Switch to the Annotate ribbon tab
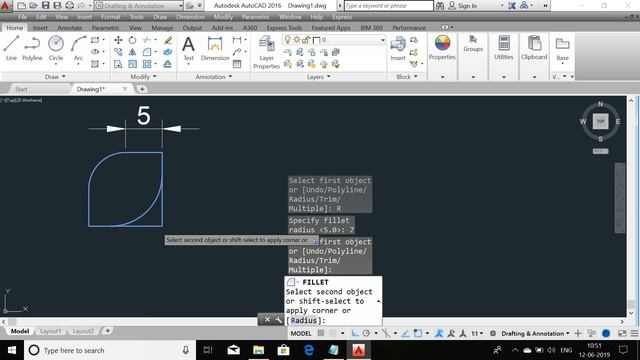The image size is (640, 360). (69, 28)
